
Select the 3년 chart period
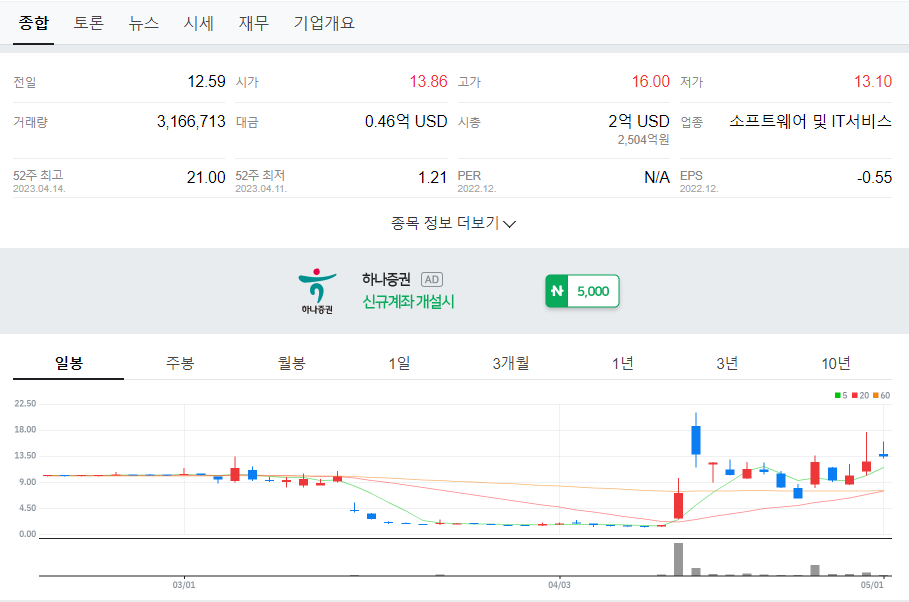[726, 364]
